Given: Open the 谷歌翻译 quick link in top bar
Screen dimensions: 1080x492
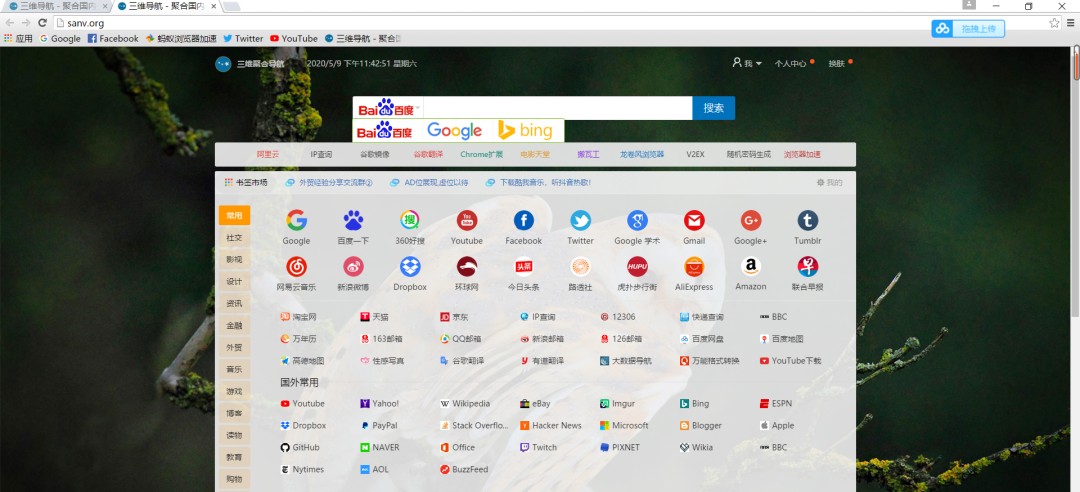Looking at the screenshot, I should tap(428, 154).
